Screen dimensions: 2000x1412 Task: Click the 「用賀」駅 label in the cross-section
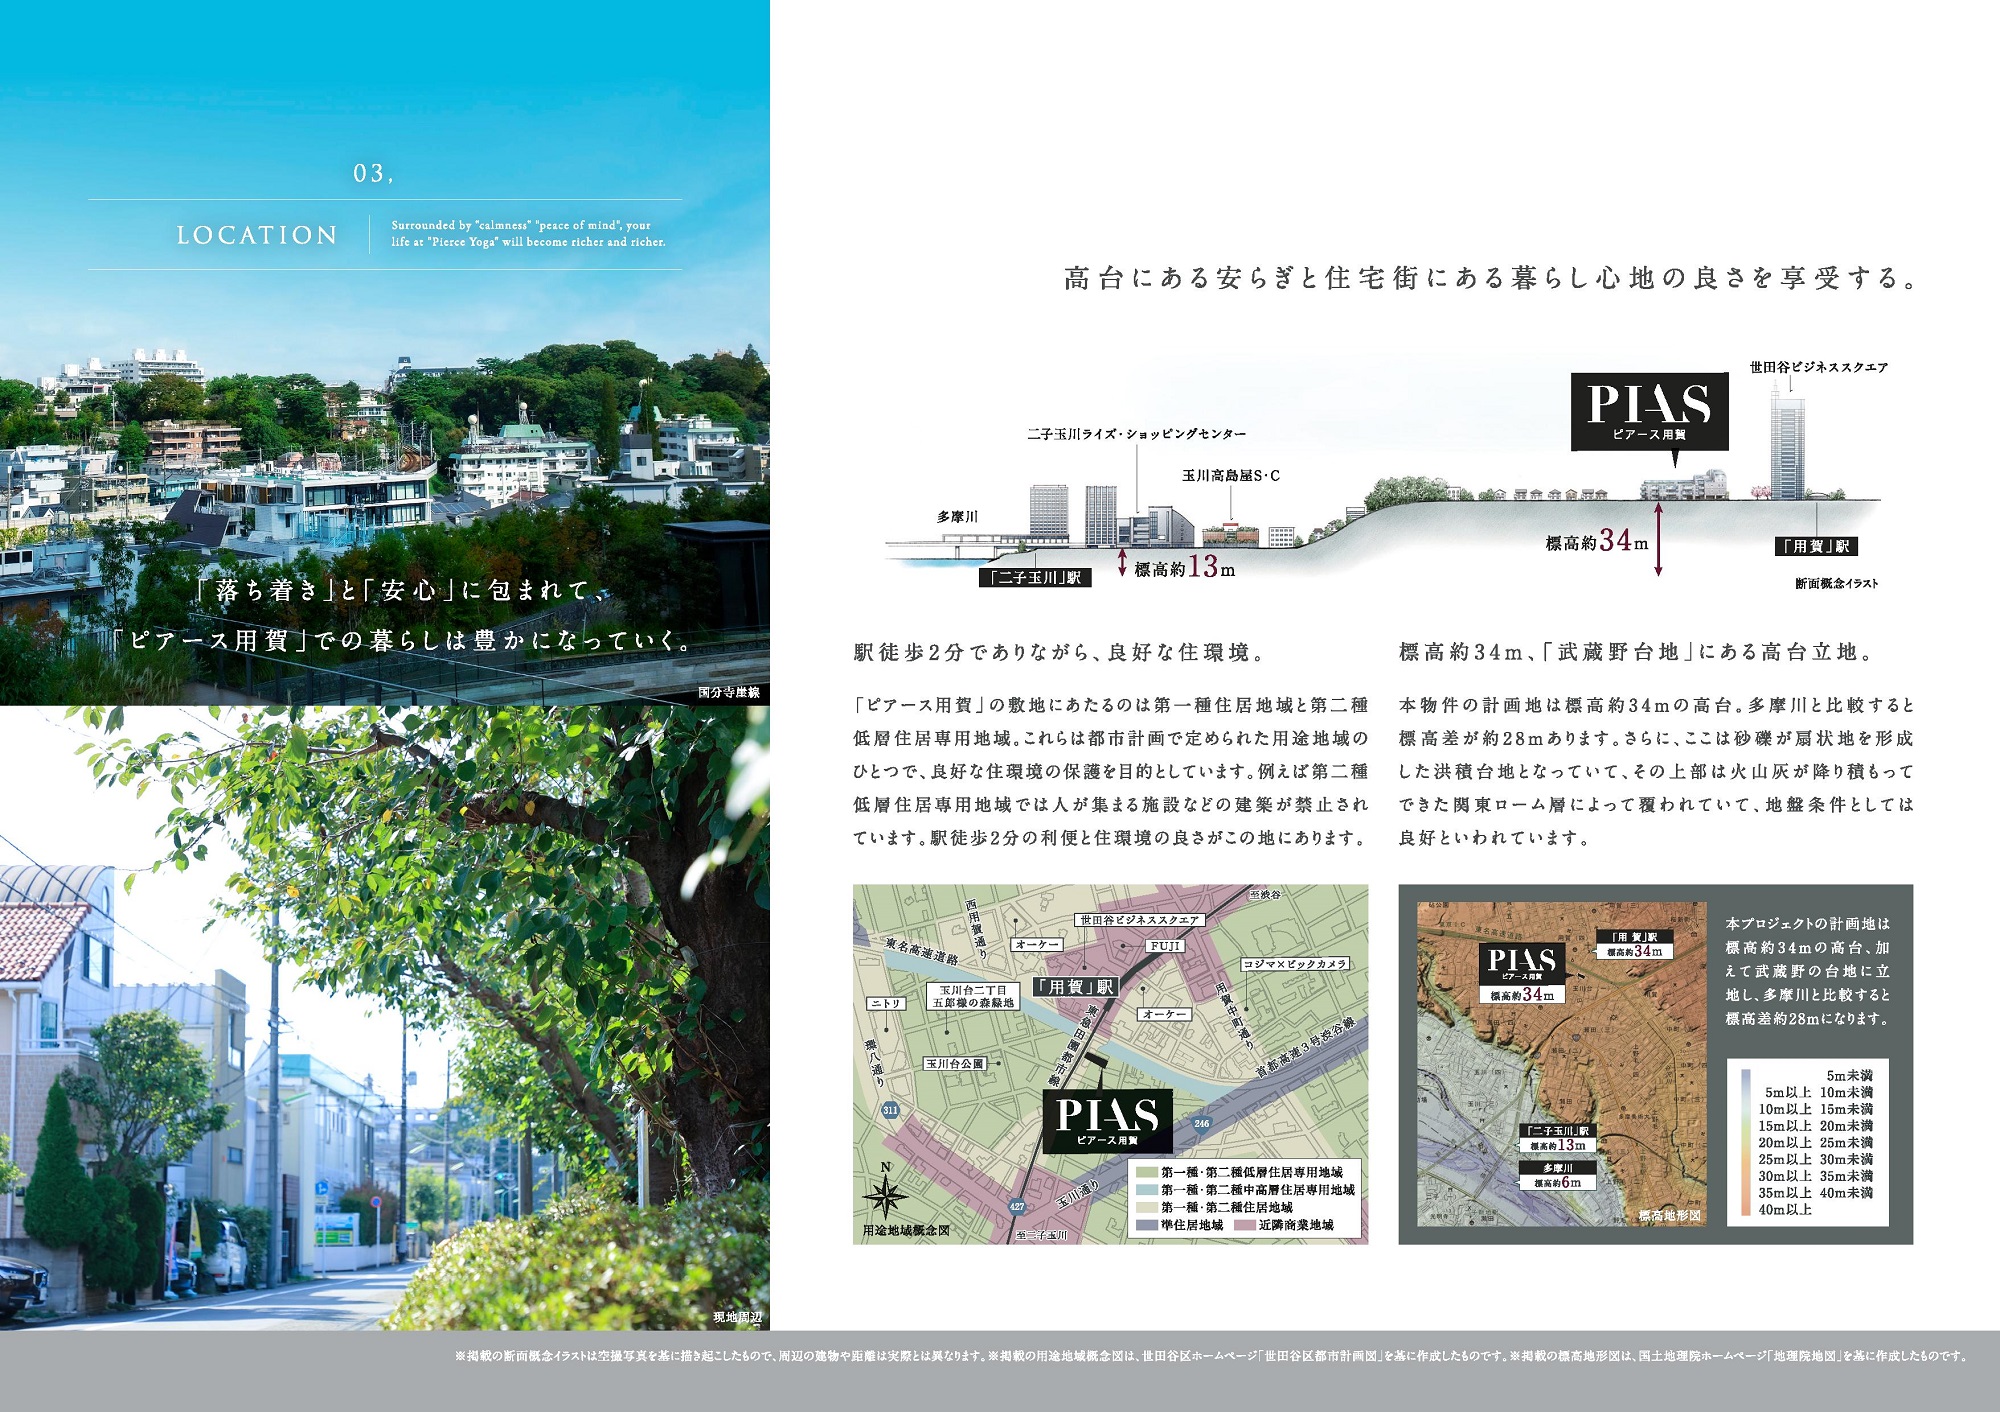pyautogui.click(x=1816, y=546)
